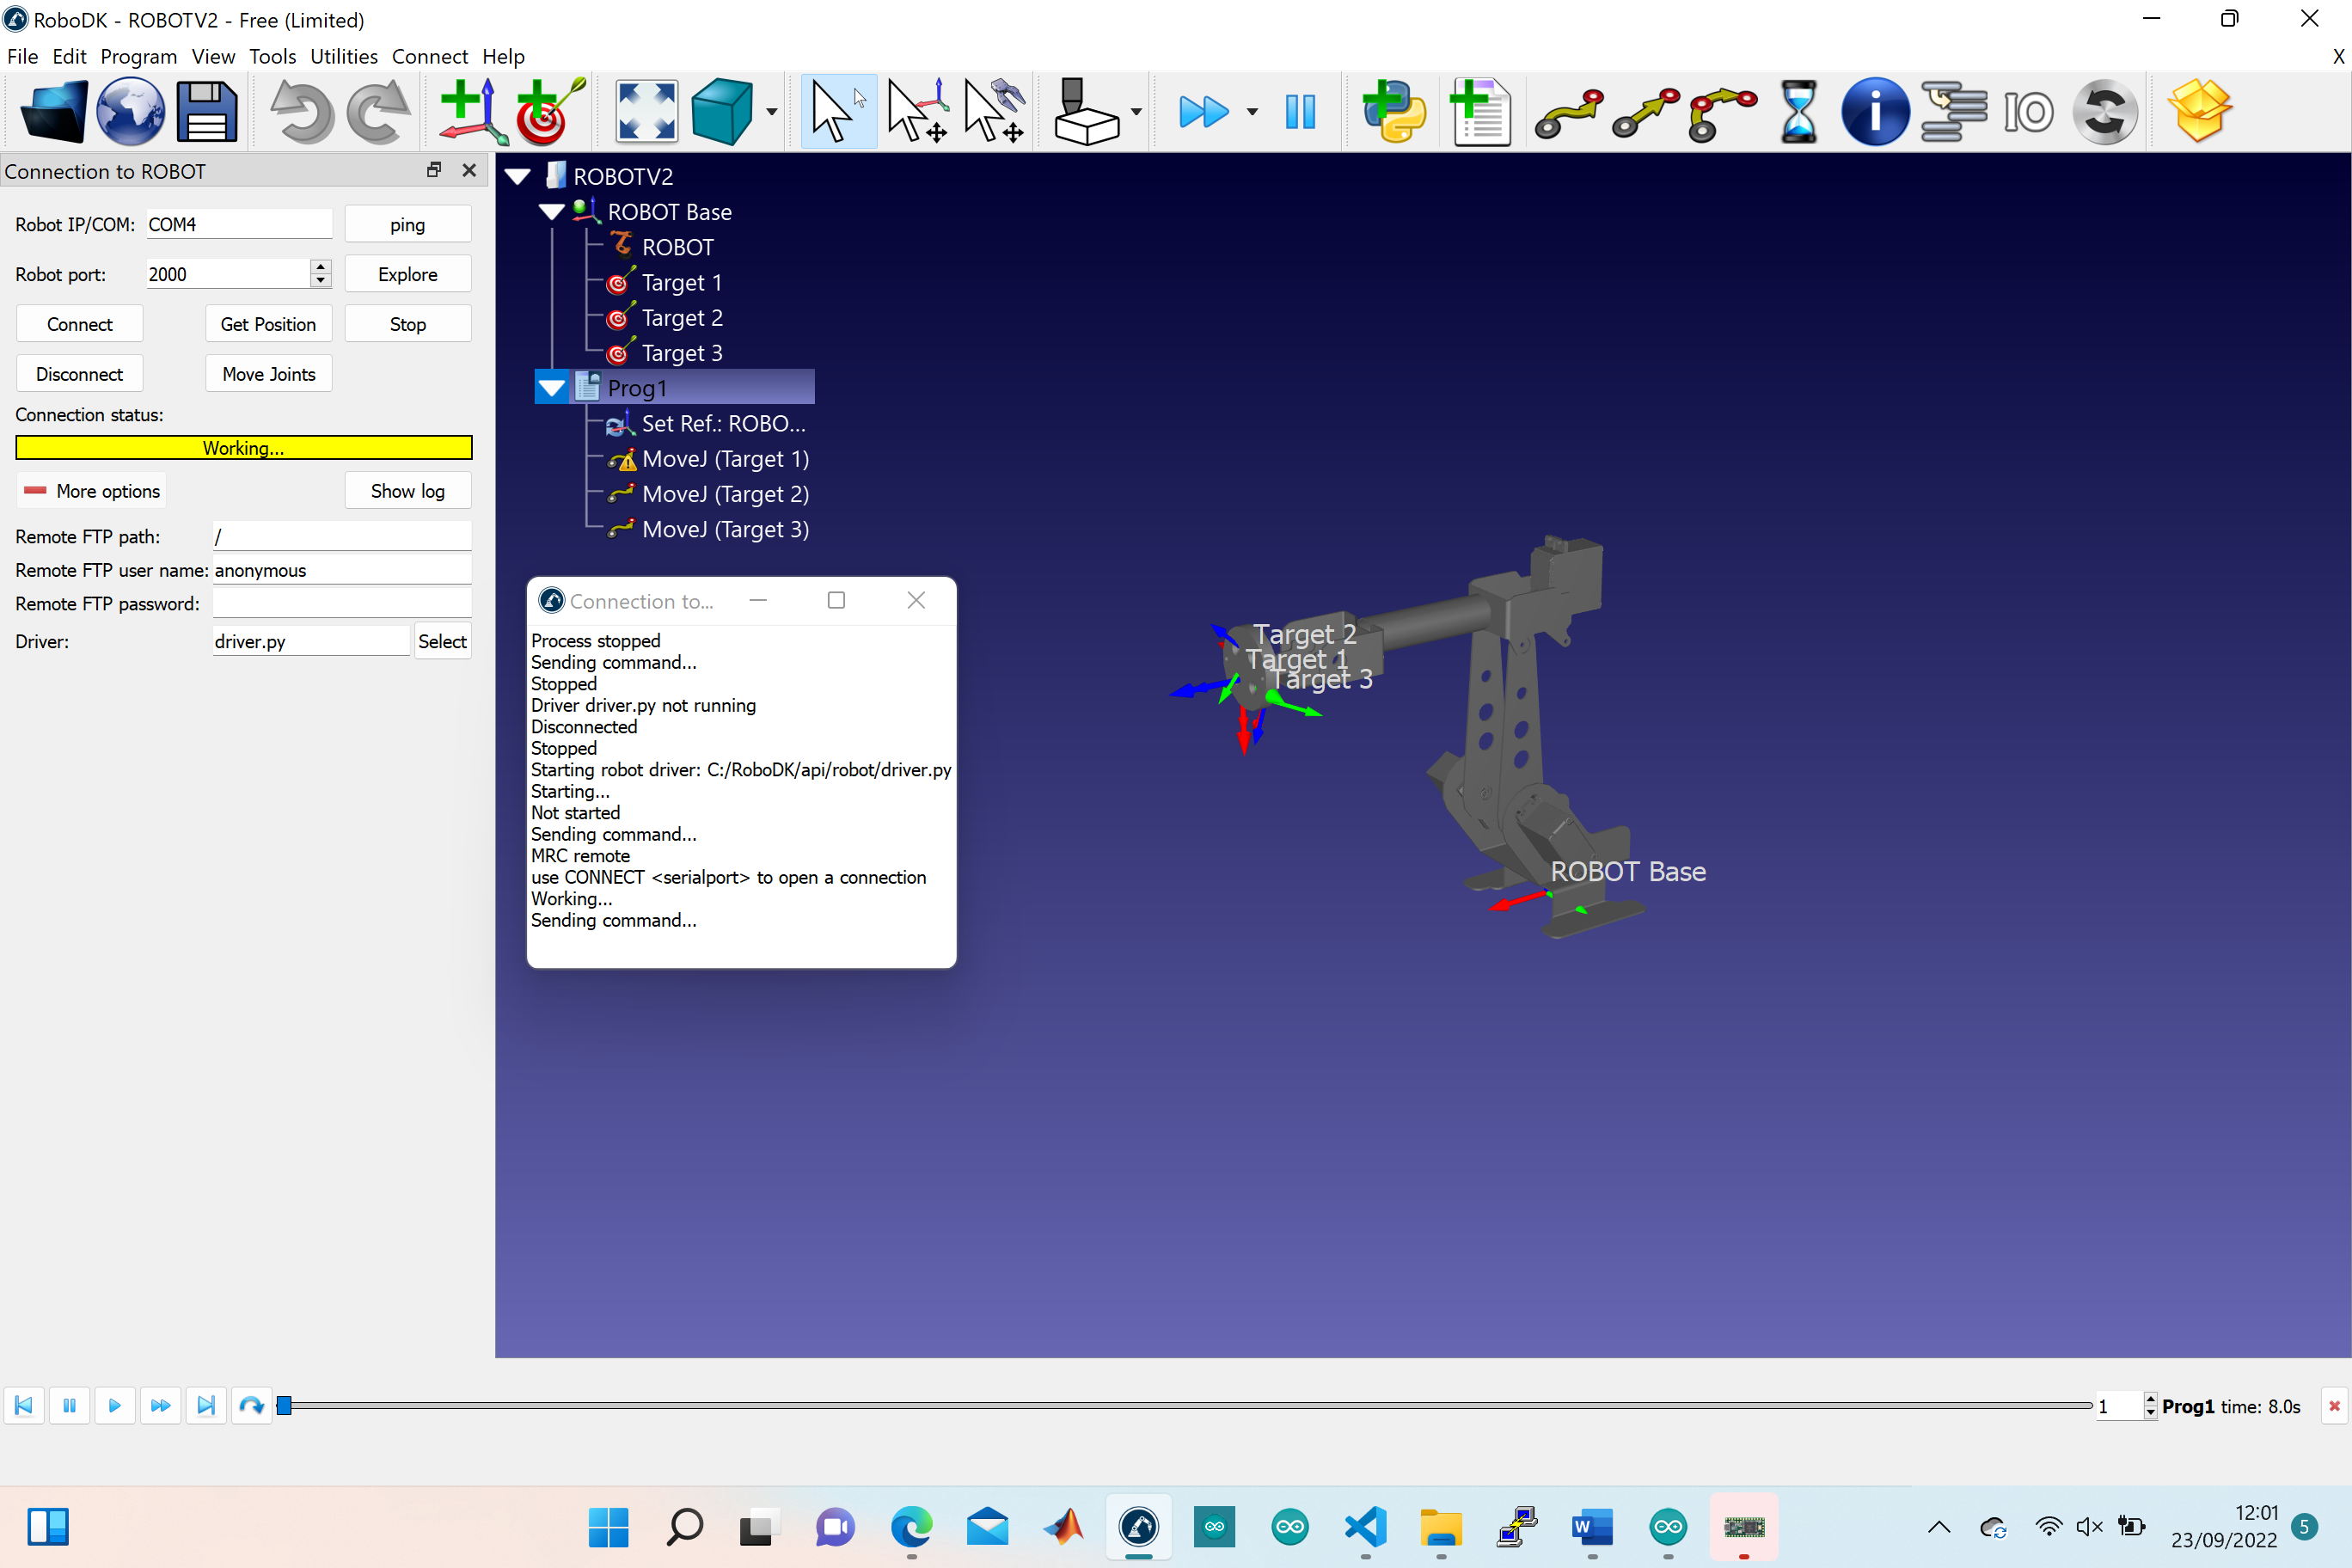This screenshot has height=1568, width=2352.
Task: Open the Utilities menu
Action: [x=343, y=56]
